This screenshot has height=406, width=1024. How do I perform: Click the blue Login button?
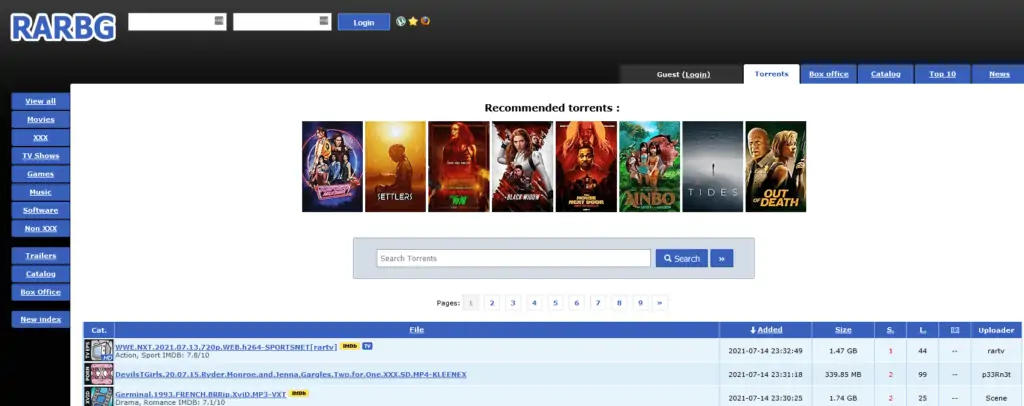(x=364, y=22)
